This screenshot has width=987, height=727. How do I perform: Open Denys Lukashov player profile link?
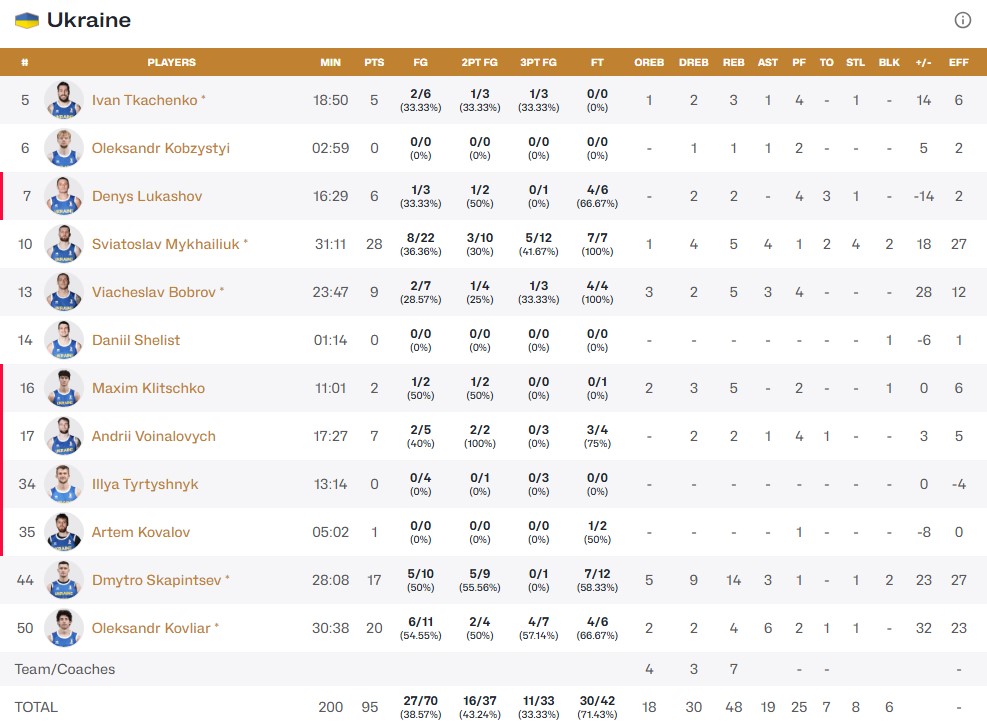coord(147,196)
